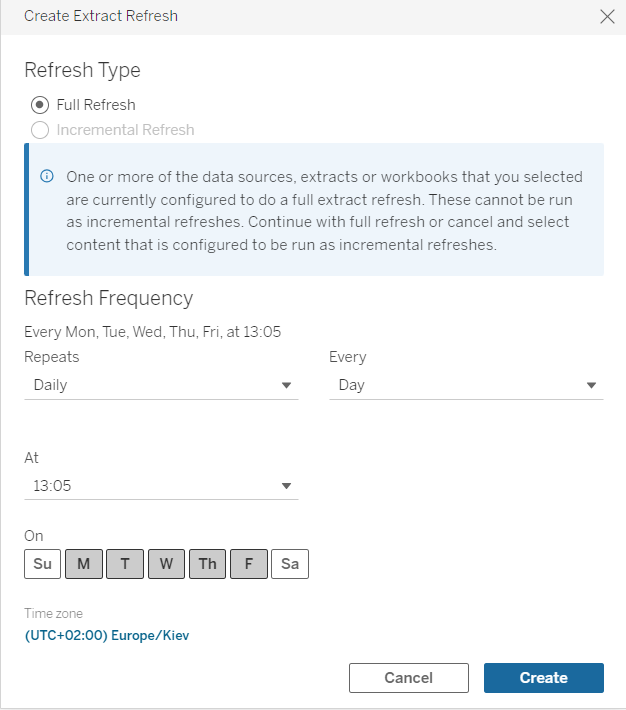Click Create to schedule the refresh

pyautogui.click(x=543, y=678)
